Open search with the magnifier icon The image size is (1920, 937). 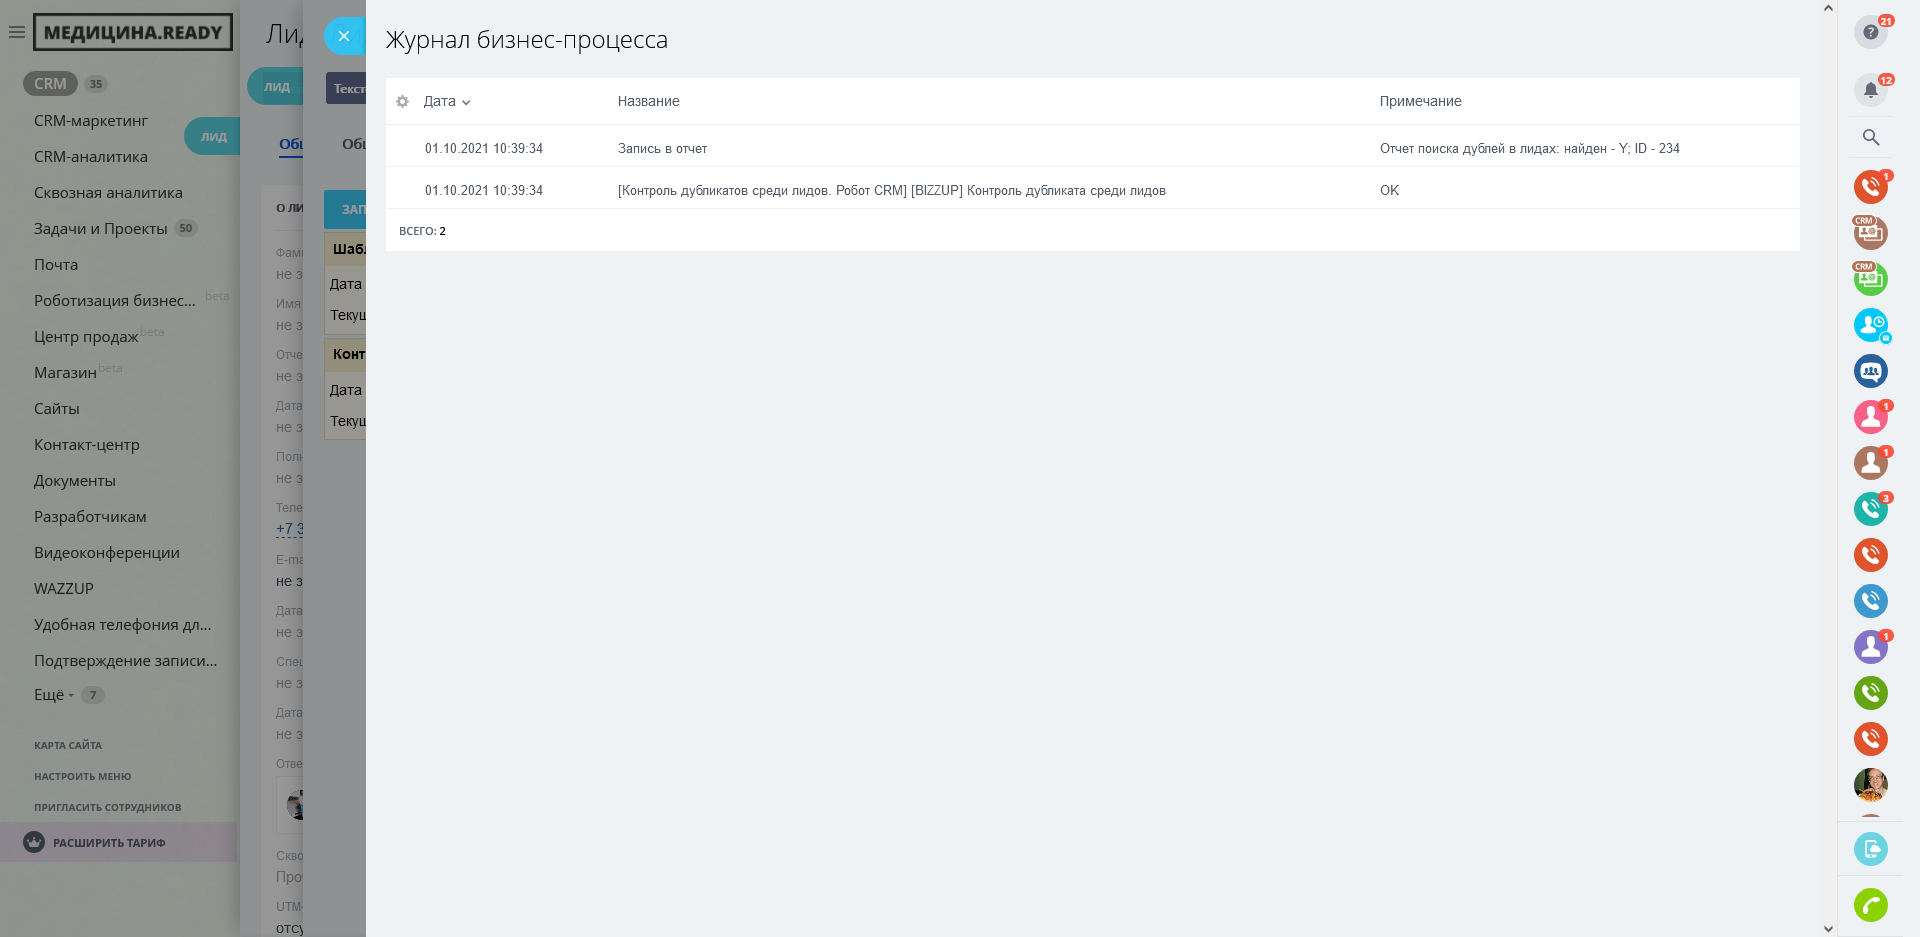1871,138
